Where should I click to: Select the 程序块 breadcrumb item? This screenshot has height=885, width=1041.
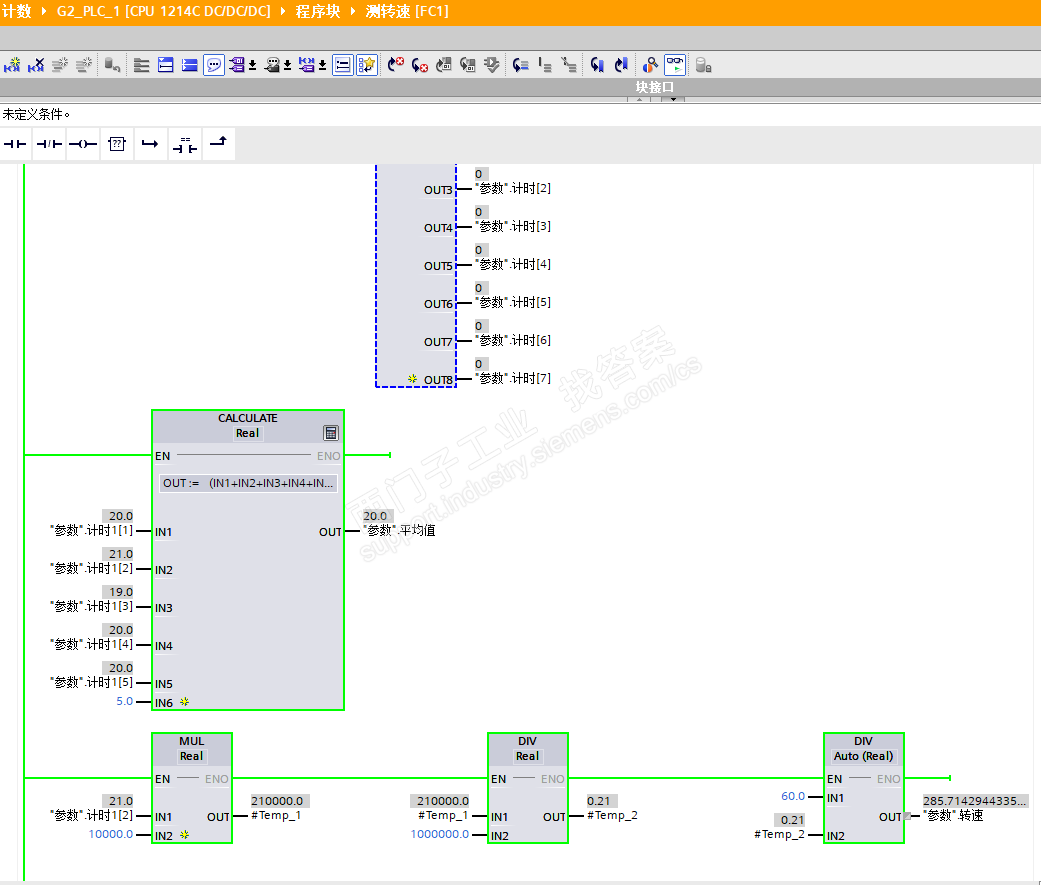coord(317,11)
